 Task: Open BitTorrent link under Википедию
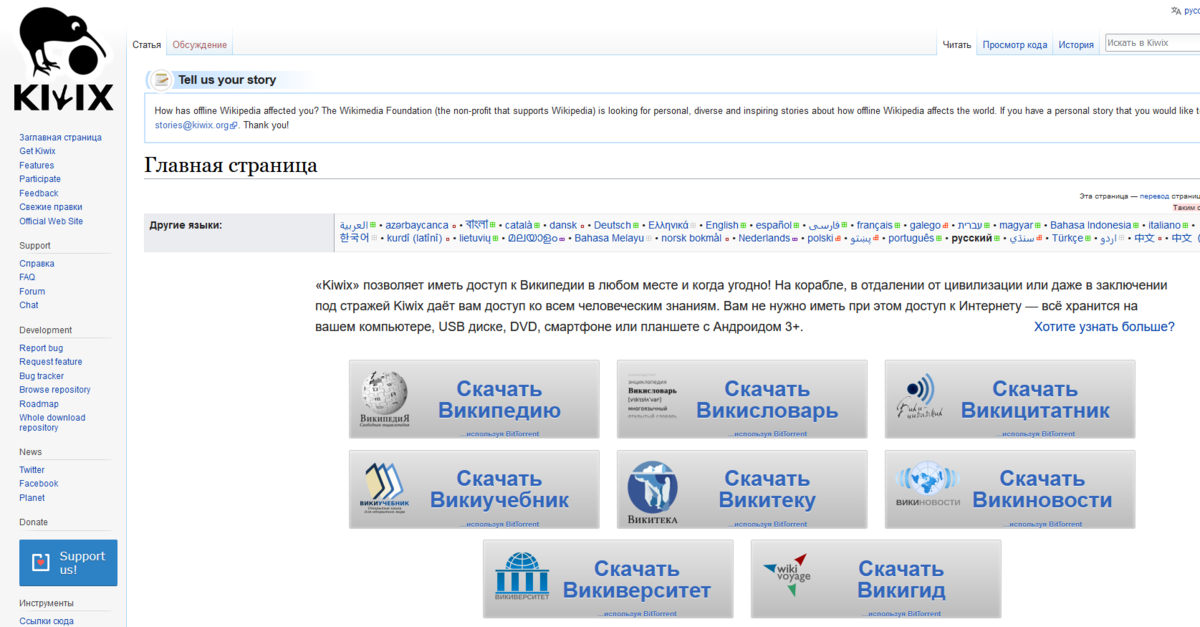pyautogui.click(x=500, y=434)
